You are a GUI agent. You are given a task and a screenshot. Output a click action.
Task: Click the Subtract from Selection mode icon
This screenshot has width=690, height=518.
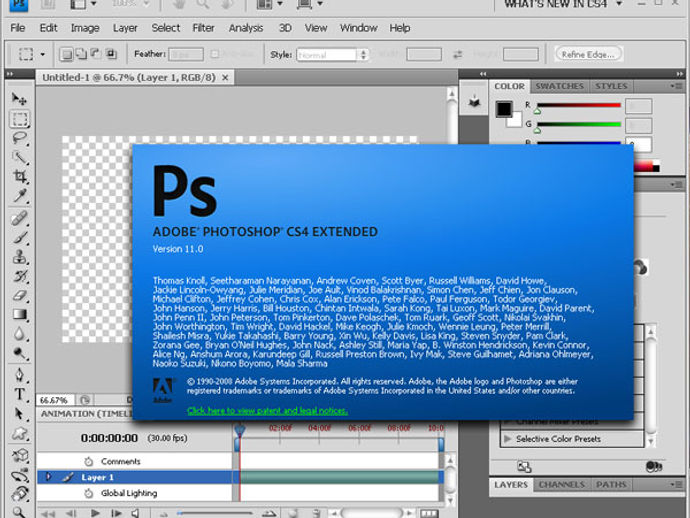(x=95, y=54)
